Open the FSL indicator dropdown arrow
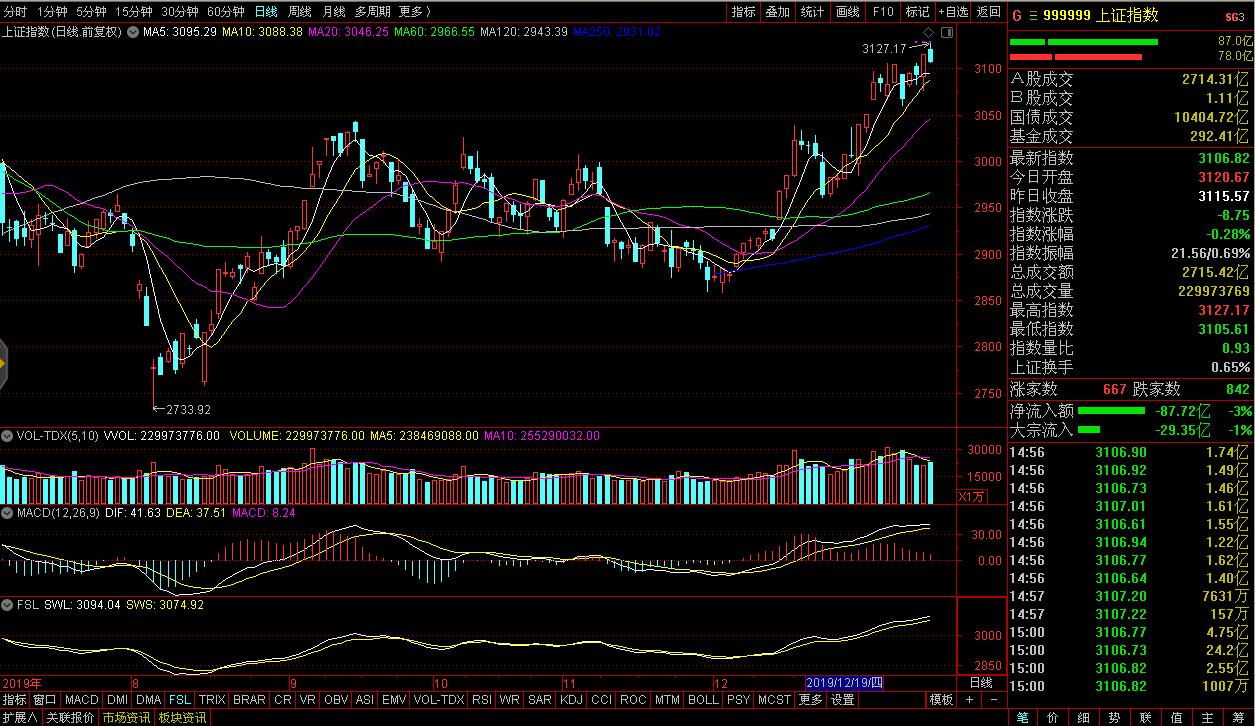 coord(6,604)
